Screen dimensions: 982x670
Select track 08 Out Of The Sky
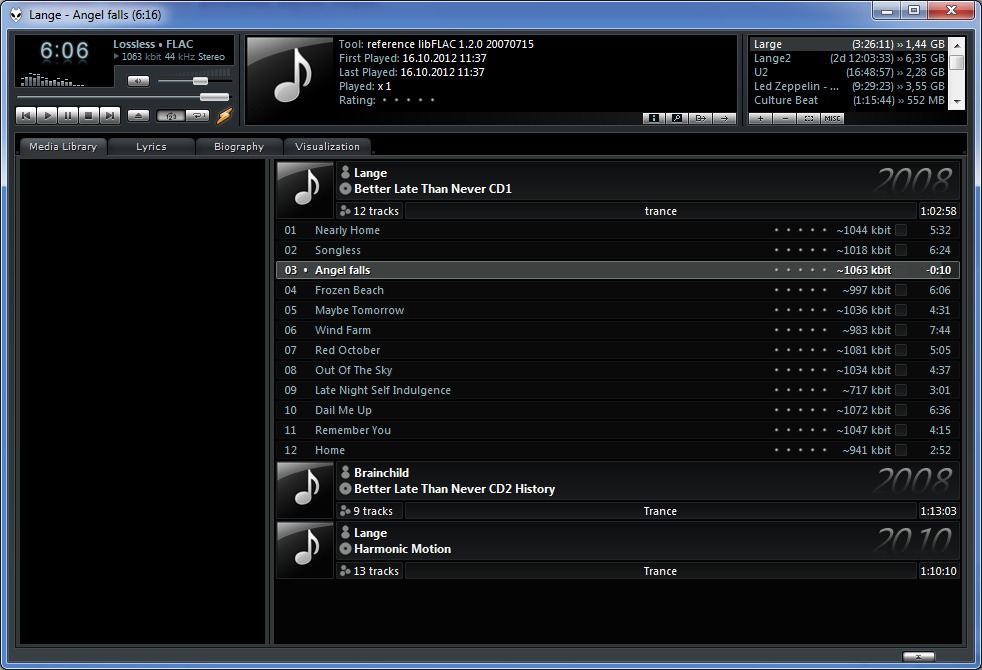click(618, 371)
